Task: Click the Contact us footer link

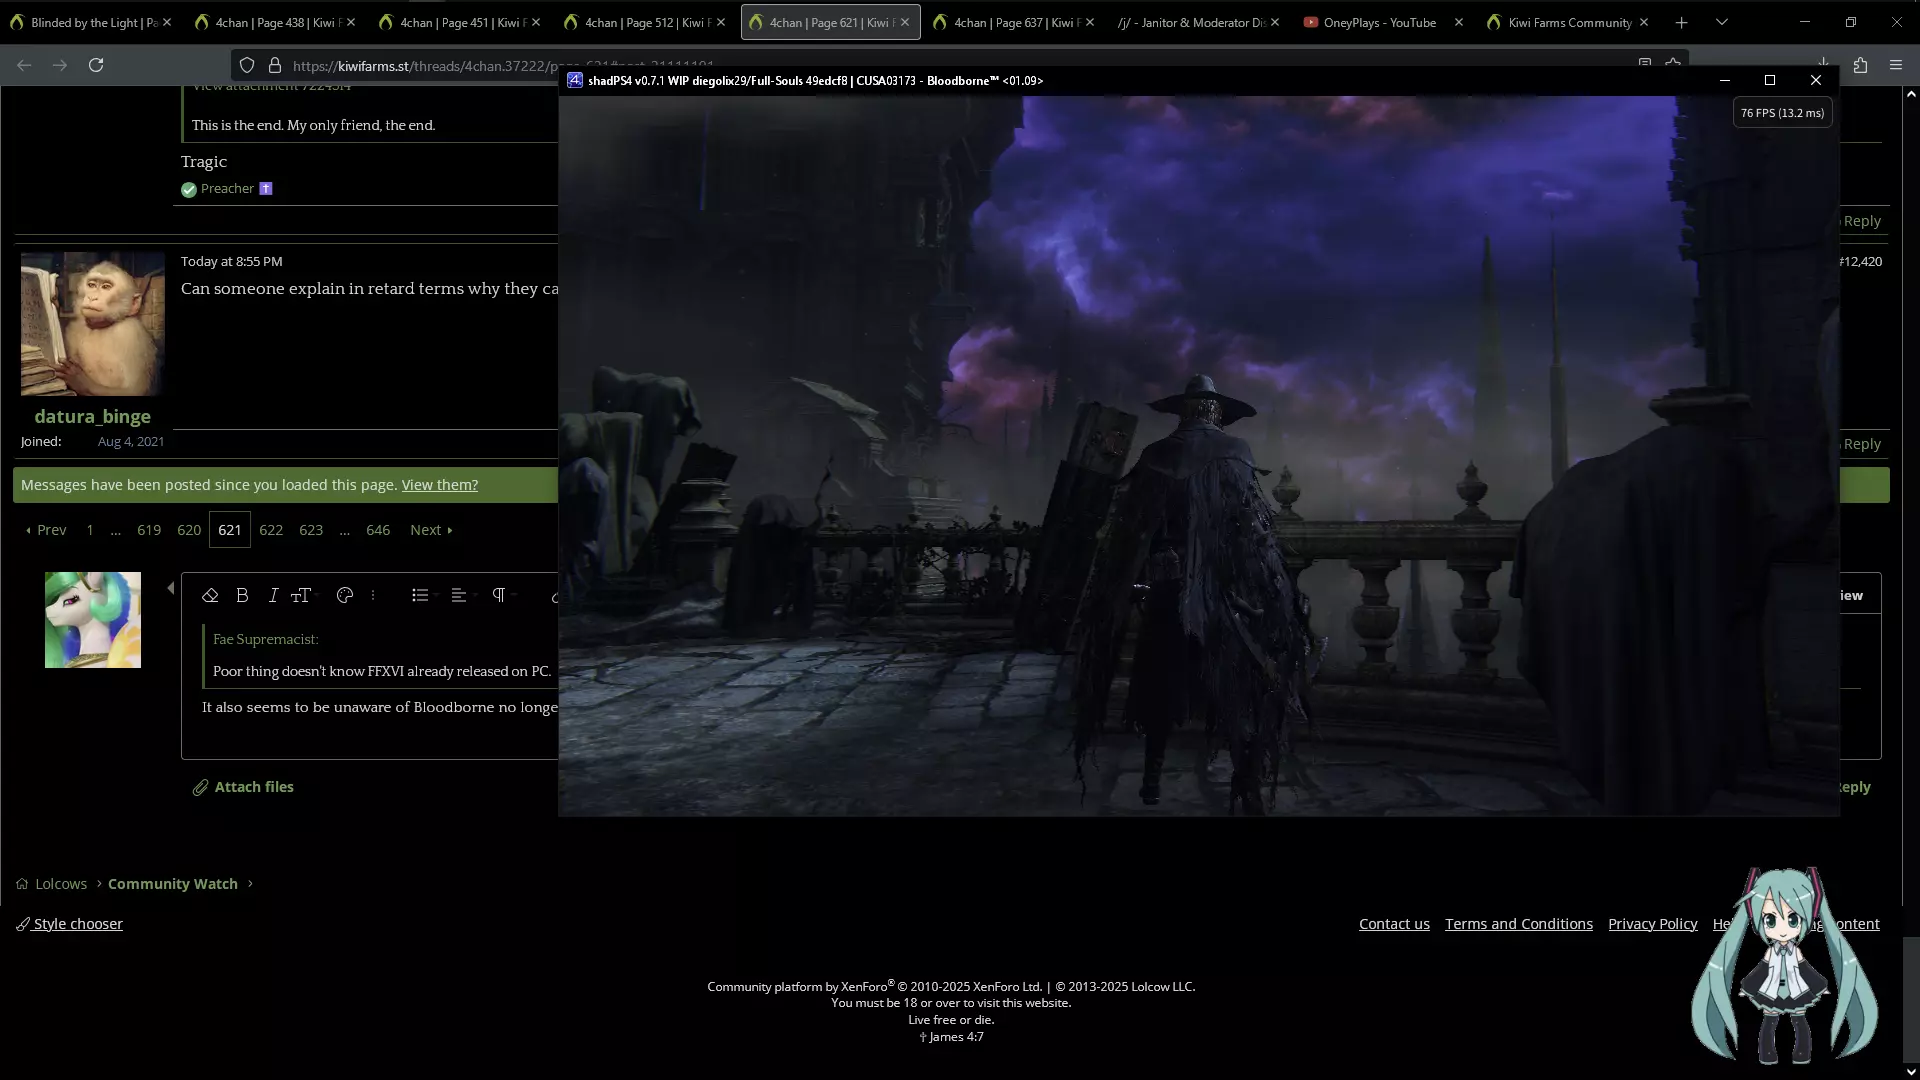Action: 1394,924
